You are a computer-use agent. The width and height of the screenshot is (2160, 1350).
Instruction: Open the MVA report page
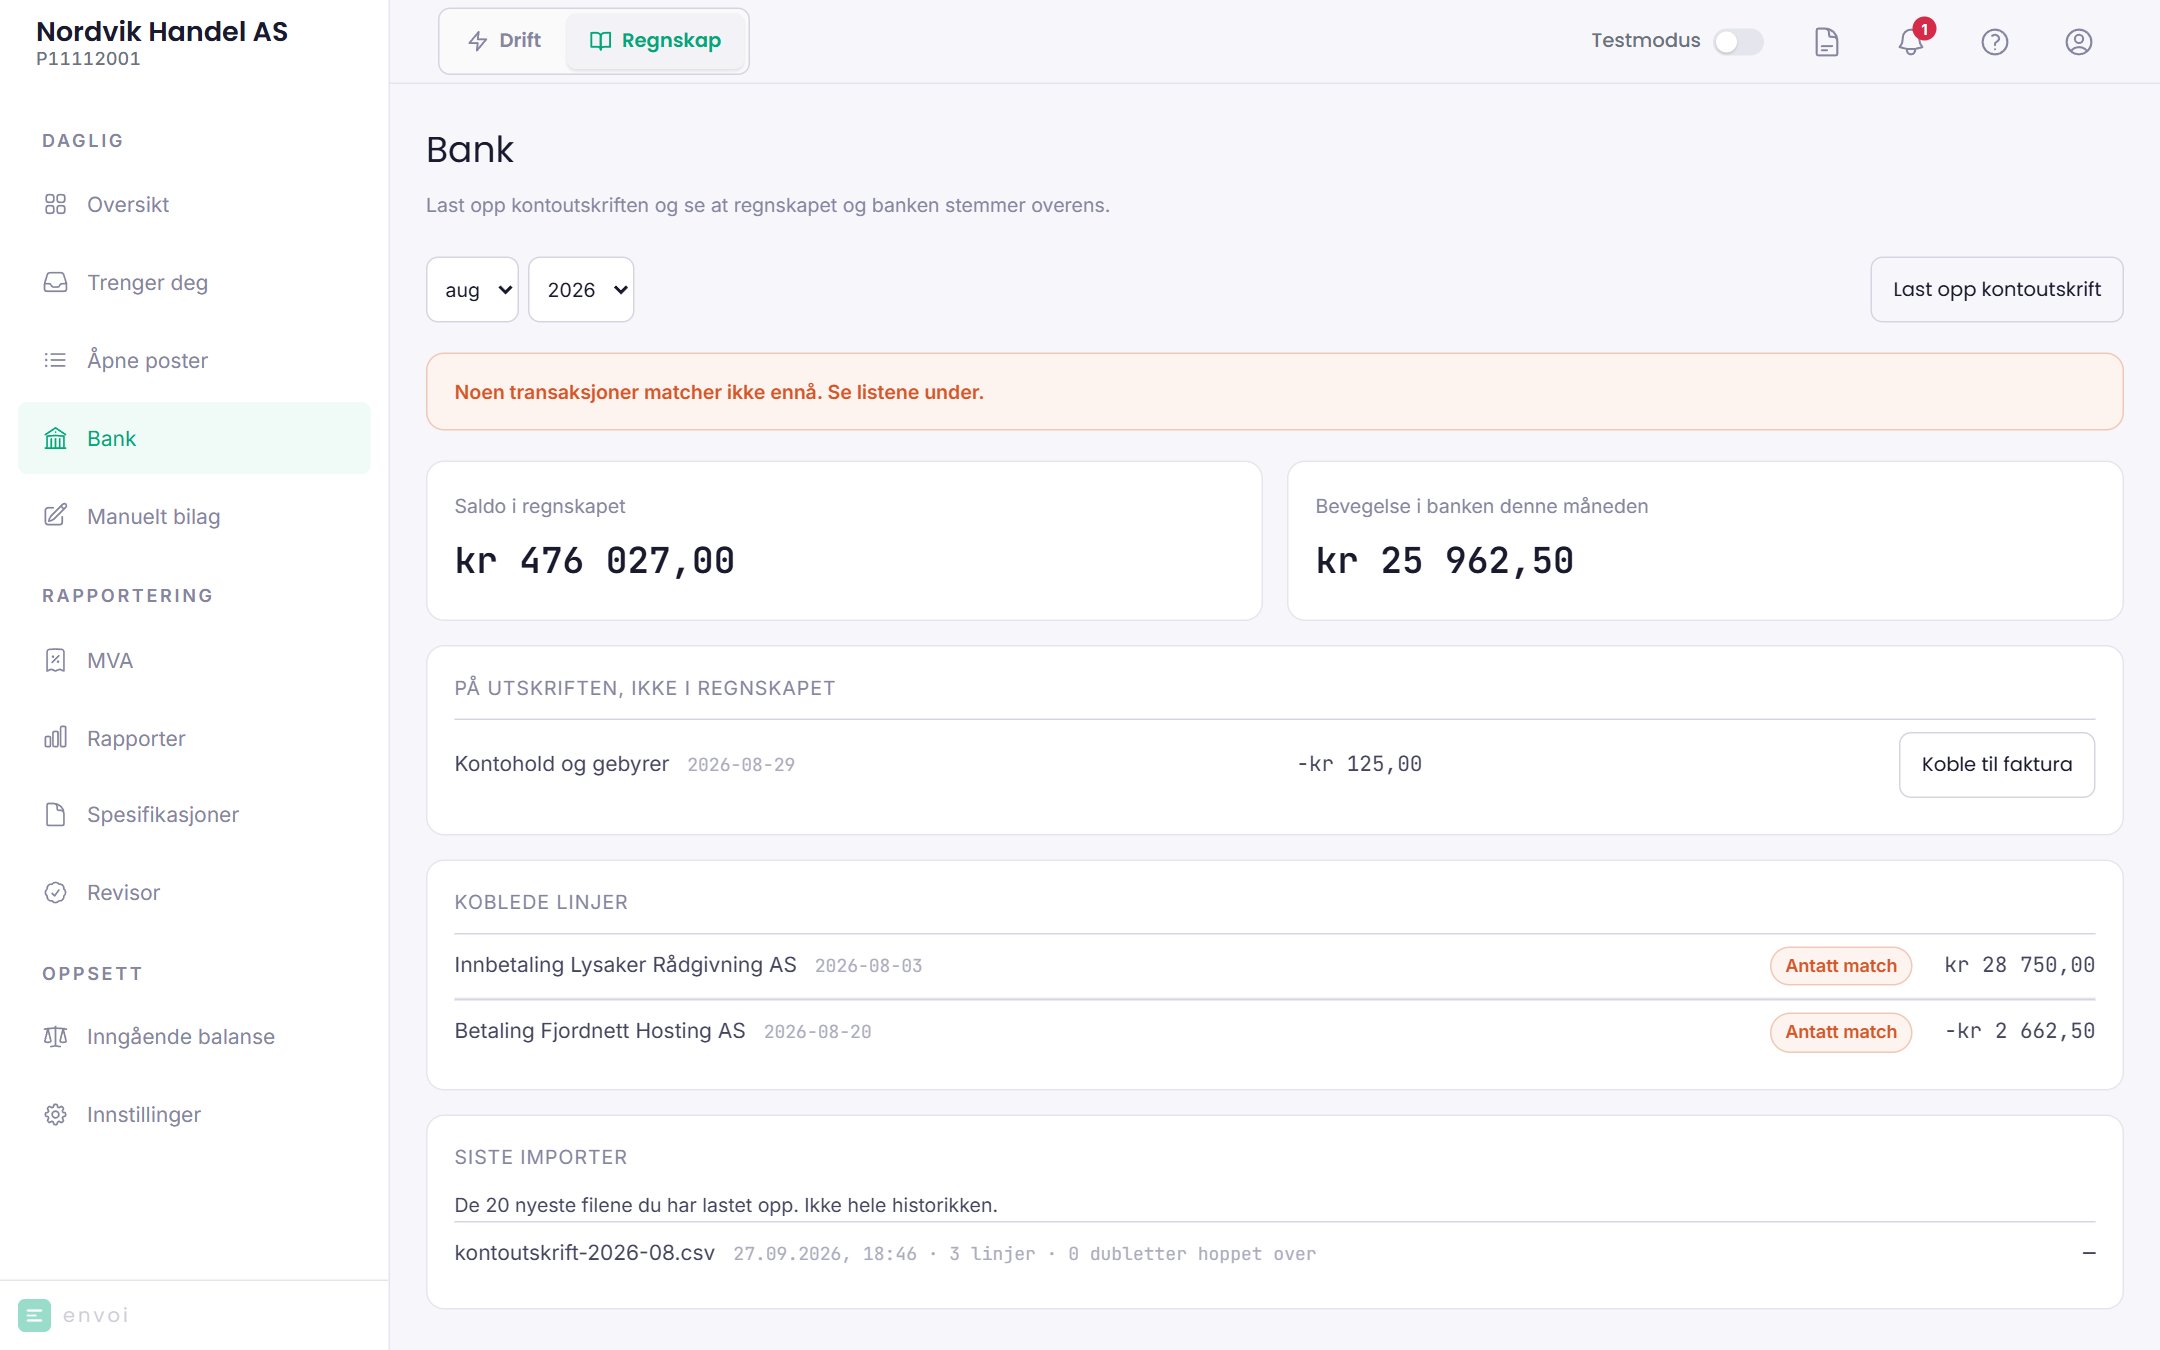(x=194, y=660)
